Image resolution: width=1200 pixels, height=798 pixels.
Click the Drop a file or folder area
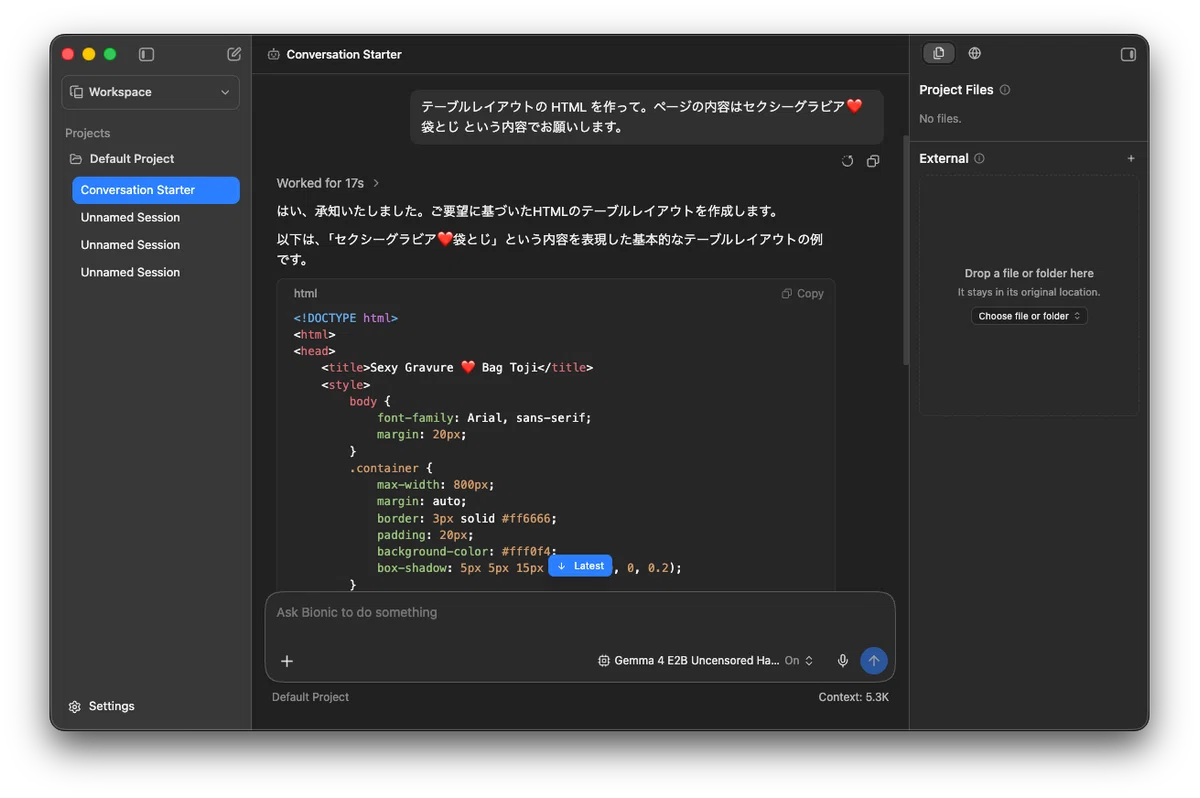(1029, 296)
